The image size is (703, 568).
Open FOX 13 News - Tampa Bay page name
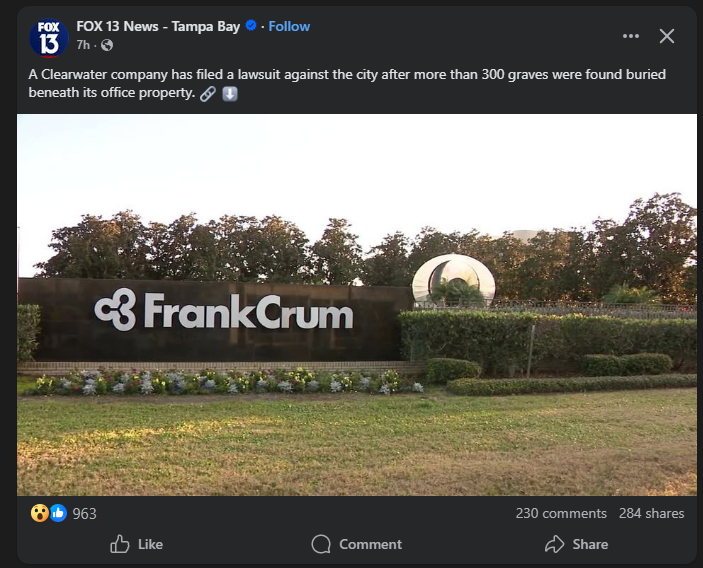(158, 26)
